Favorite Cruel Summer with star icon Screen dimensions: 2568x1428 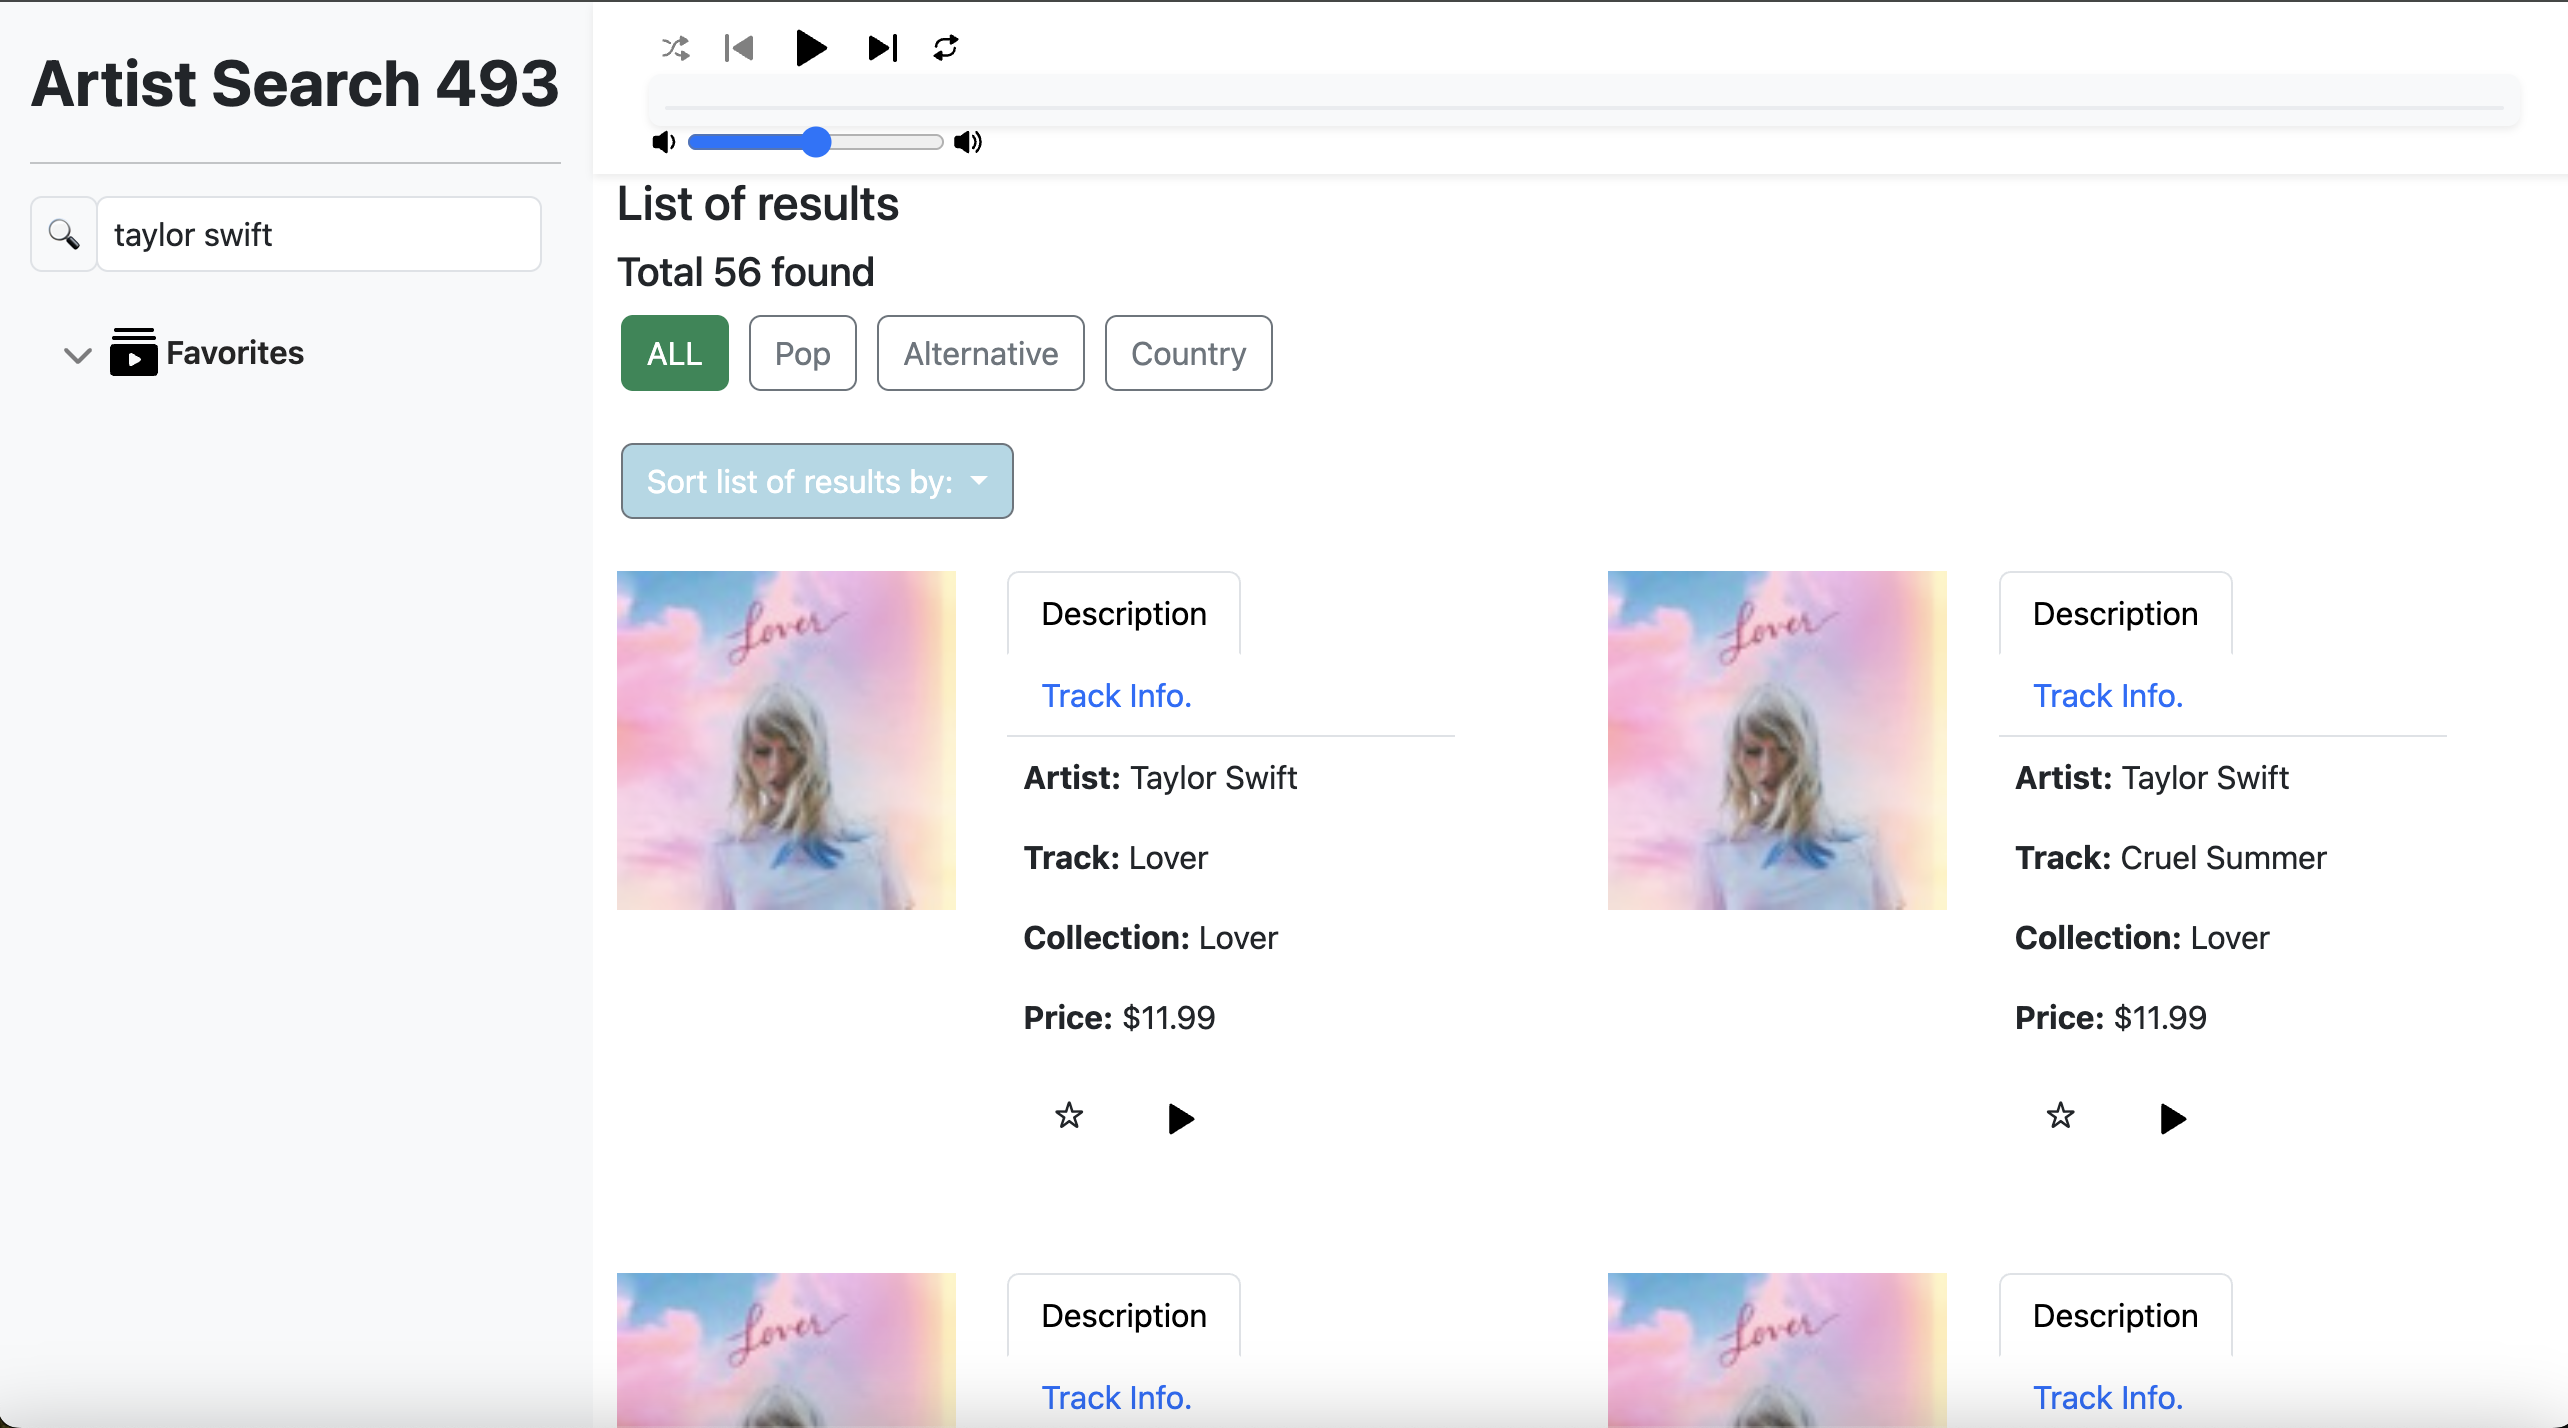tap(2060, 1115)
